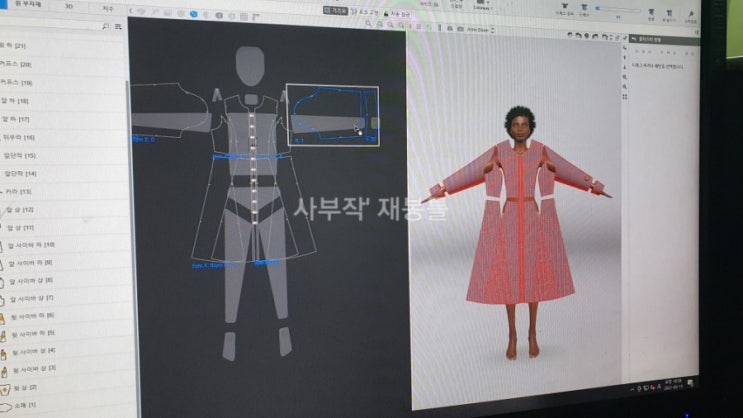Collapse the 카라 [13] row expander
The width and height of the screenshot is (743, 418).
pyautogui.click(x=2, y=192)
